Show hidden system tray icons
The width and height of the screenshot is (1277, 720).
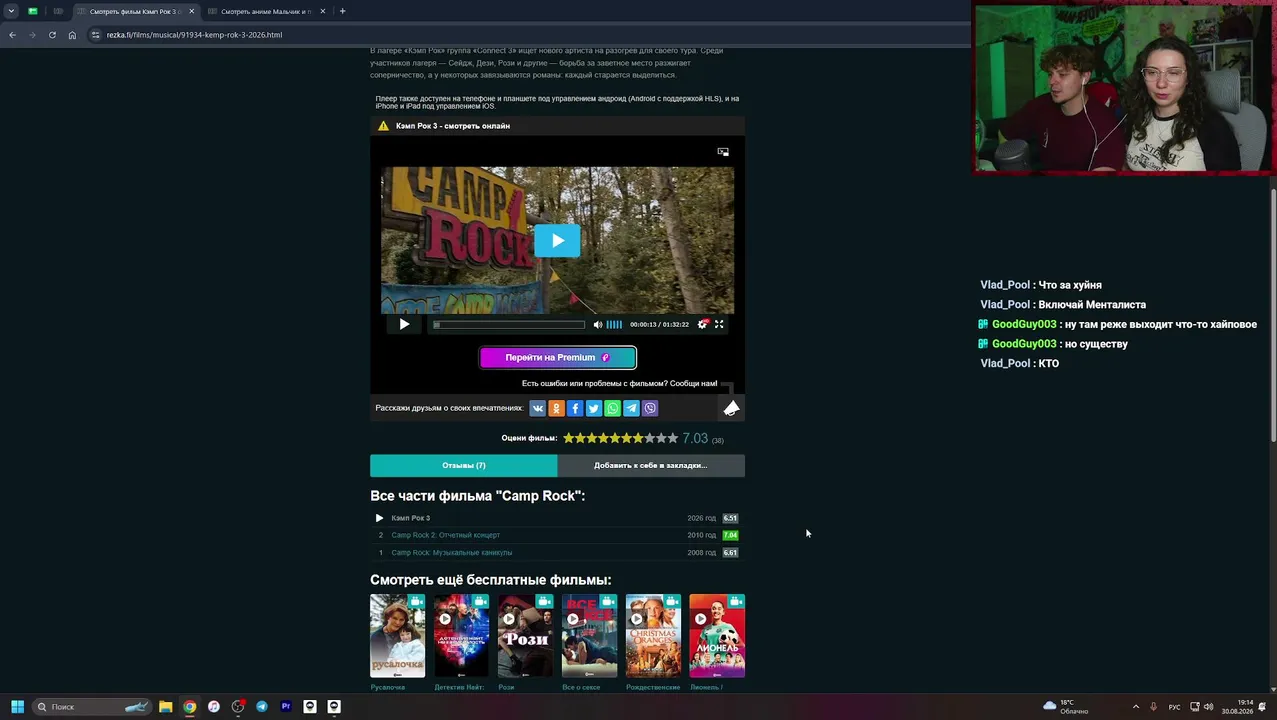click(1136, 706)
